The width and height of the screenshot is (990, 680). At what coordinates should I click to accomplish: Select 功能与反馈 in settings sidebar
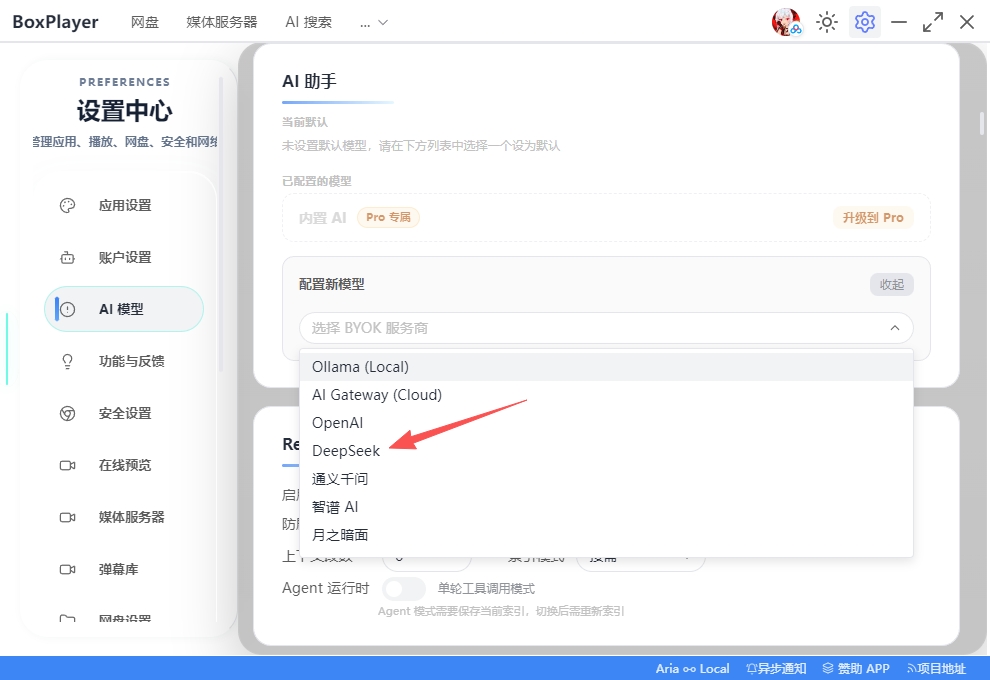pos(124,361)
